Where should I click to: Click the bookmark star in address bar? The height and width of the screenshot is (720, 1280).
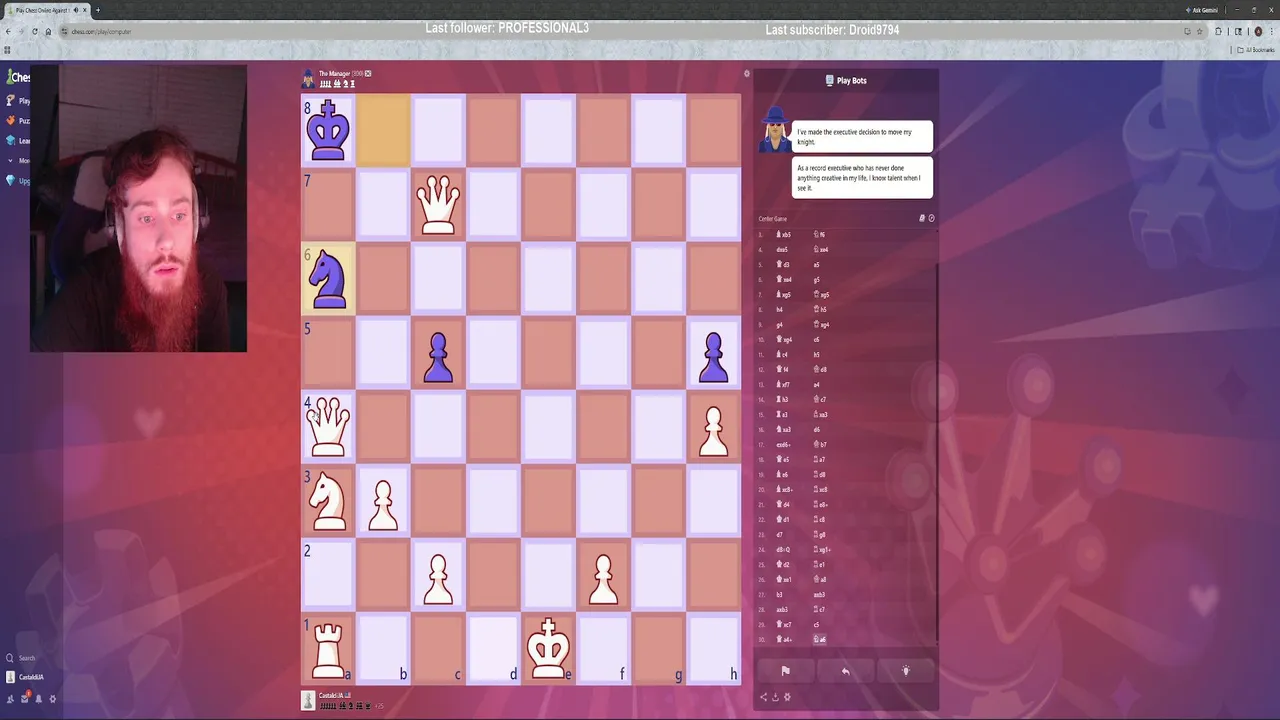point(1200,31)
